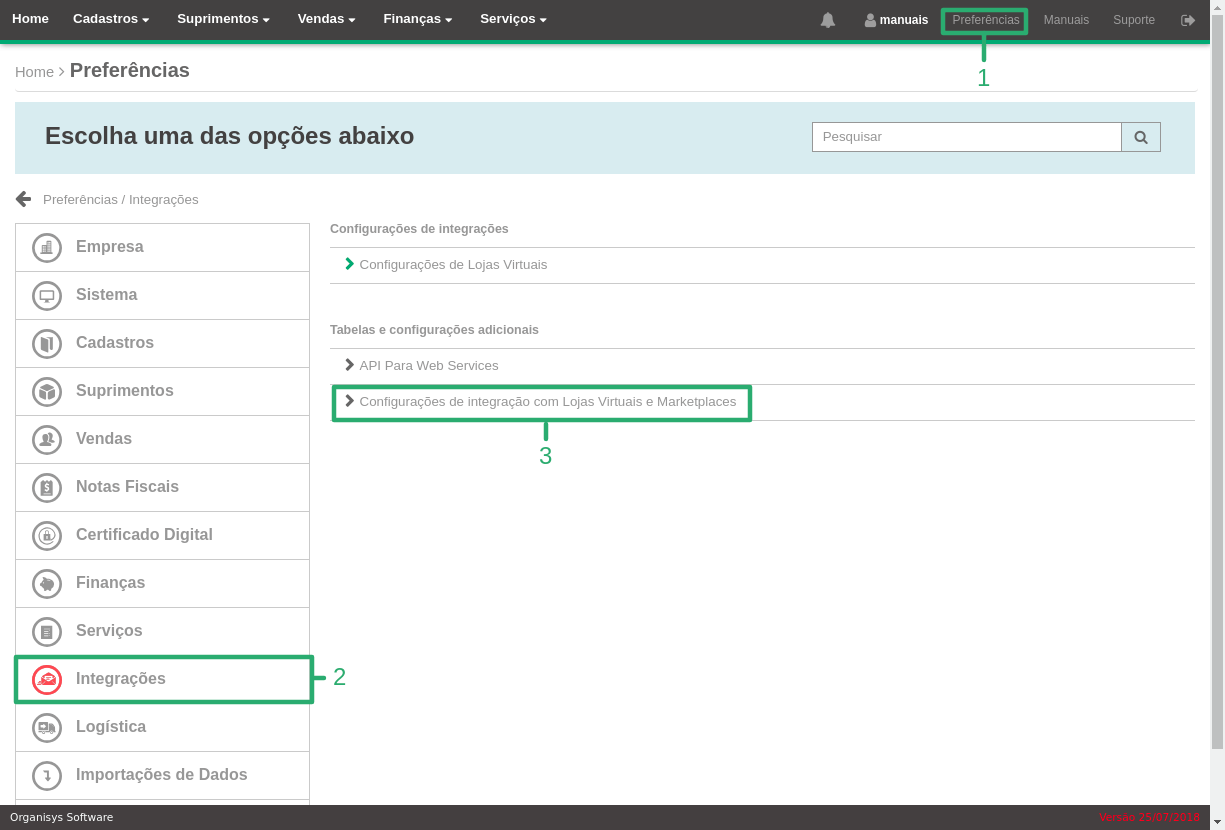Select the Finanças piggy bank icon

pyautogui.click(x=47, y=583)
